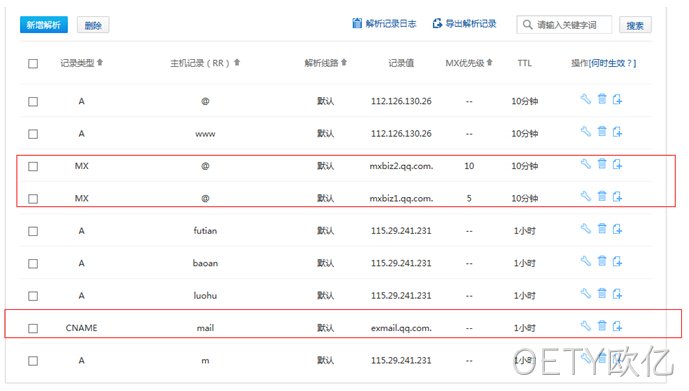Sort by 记录类型 column arrow
Viewport: 689px width, 391px height.
pos(100,62)
